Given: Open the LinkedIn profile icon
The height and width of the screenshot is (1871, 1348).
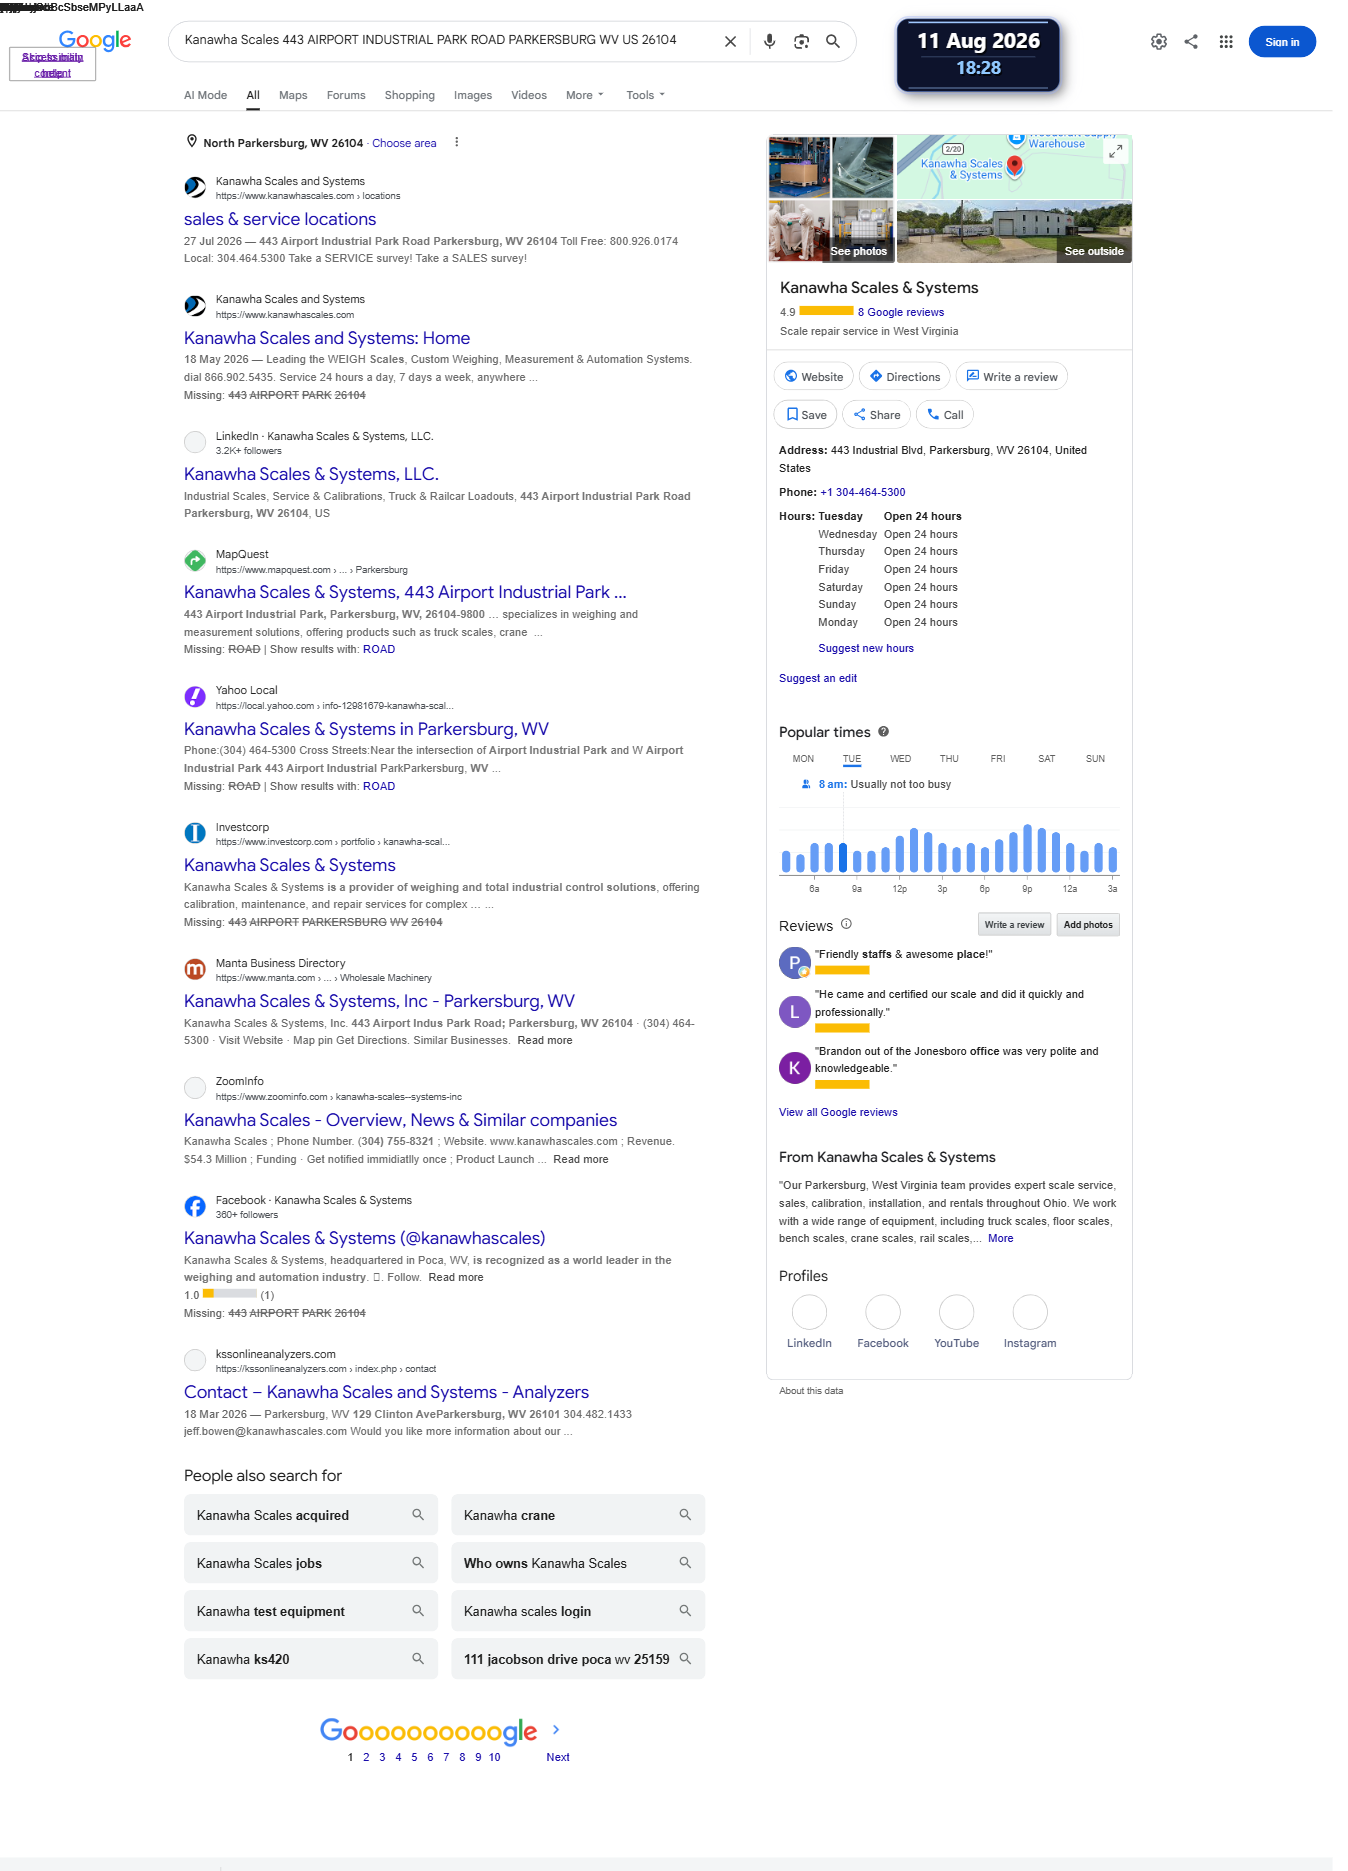Looking at the screenshot, I should click(809, 1312).
